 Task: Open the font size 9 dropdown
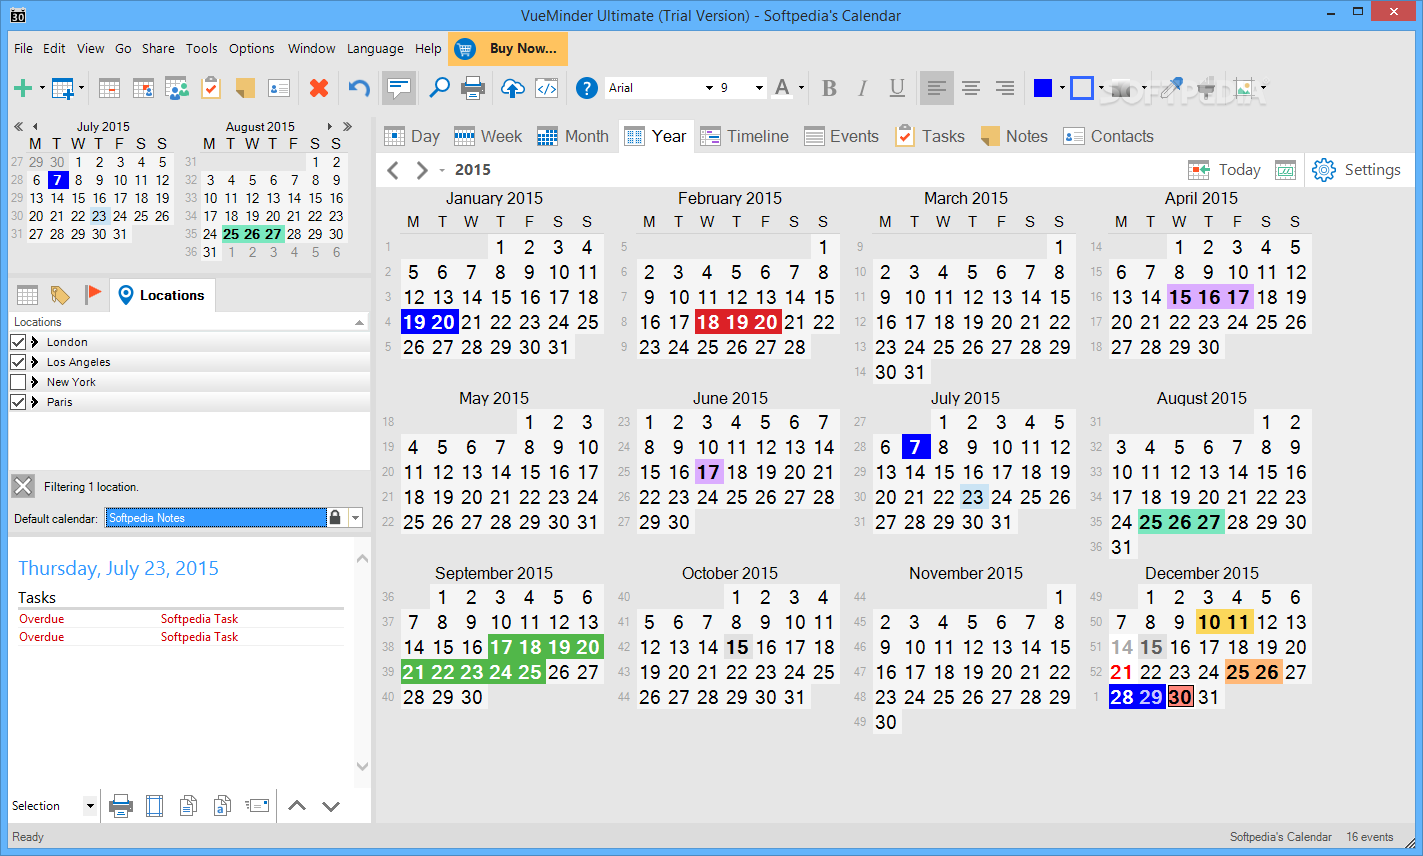click(x=759, y=88)
